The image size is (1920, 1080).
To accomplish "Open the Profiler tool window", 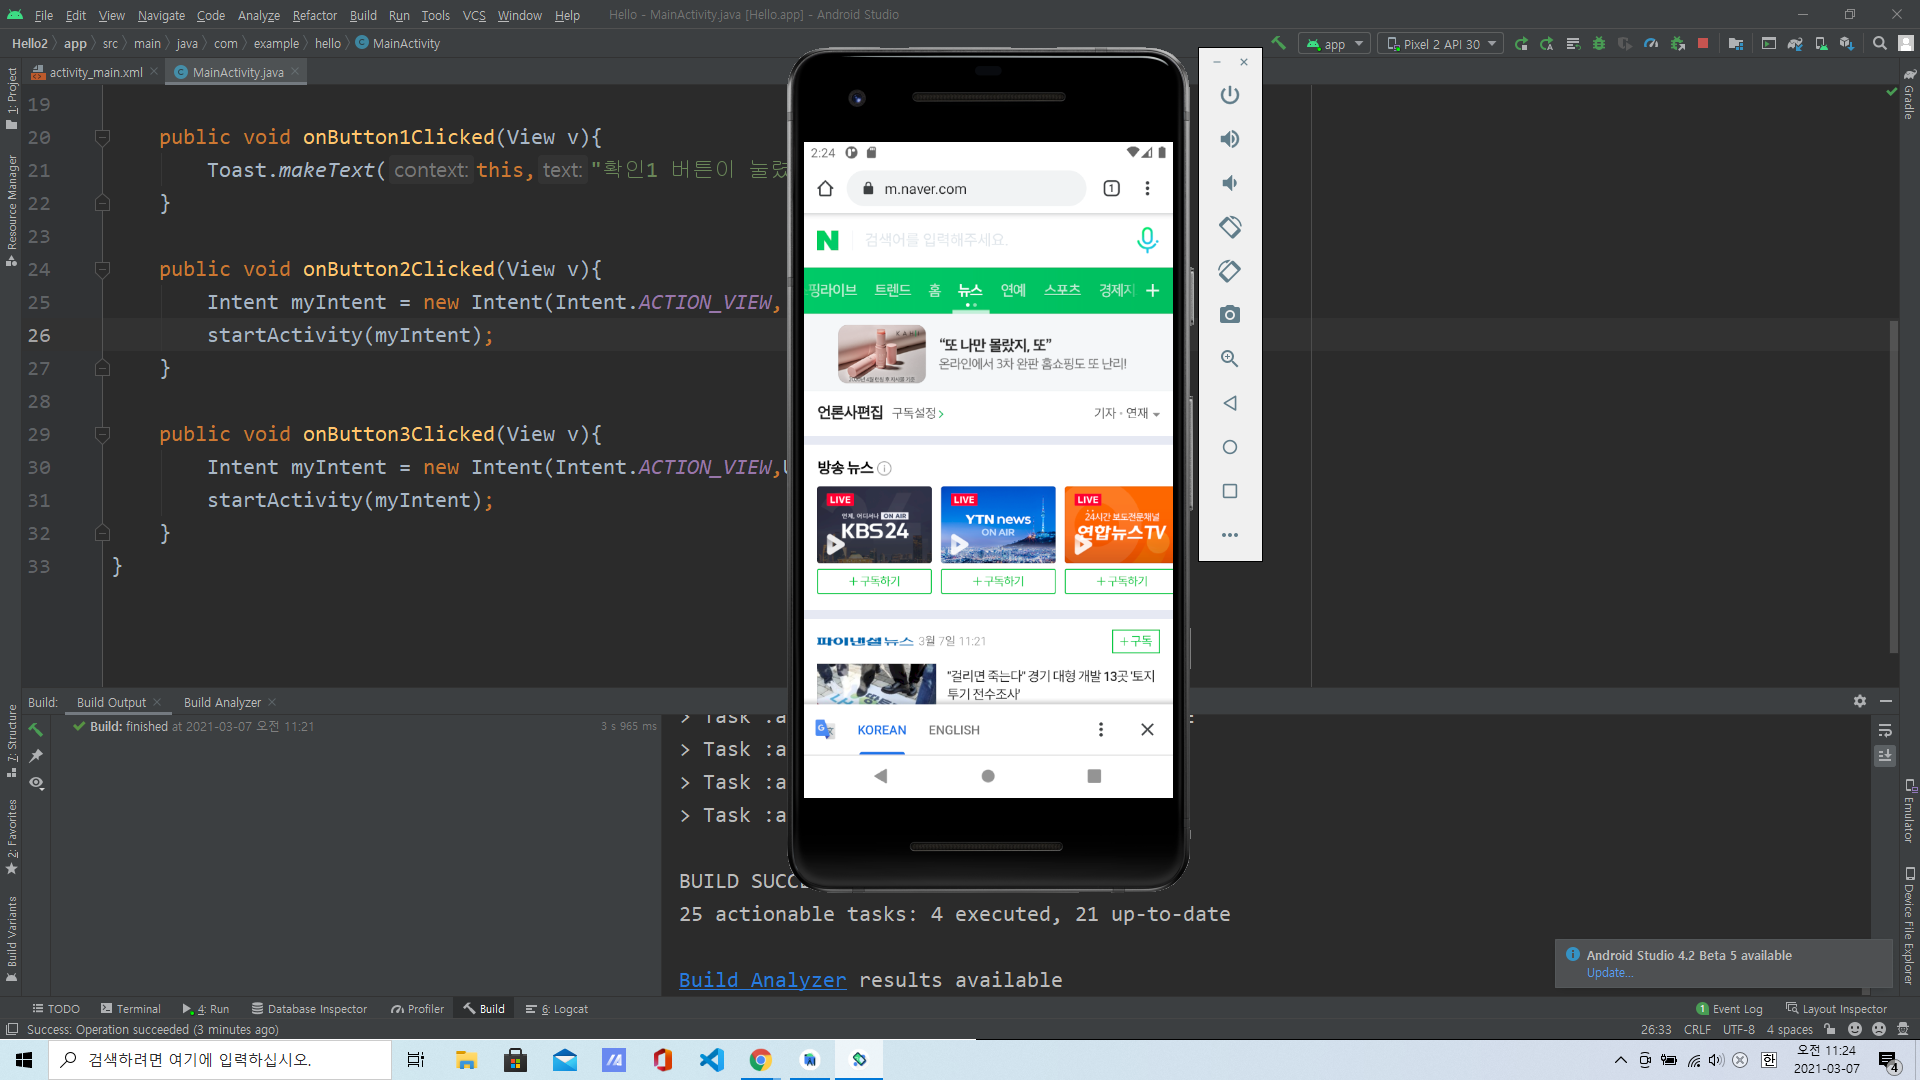I will (417, 1009).
